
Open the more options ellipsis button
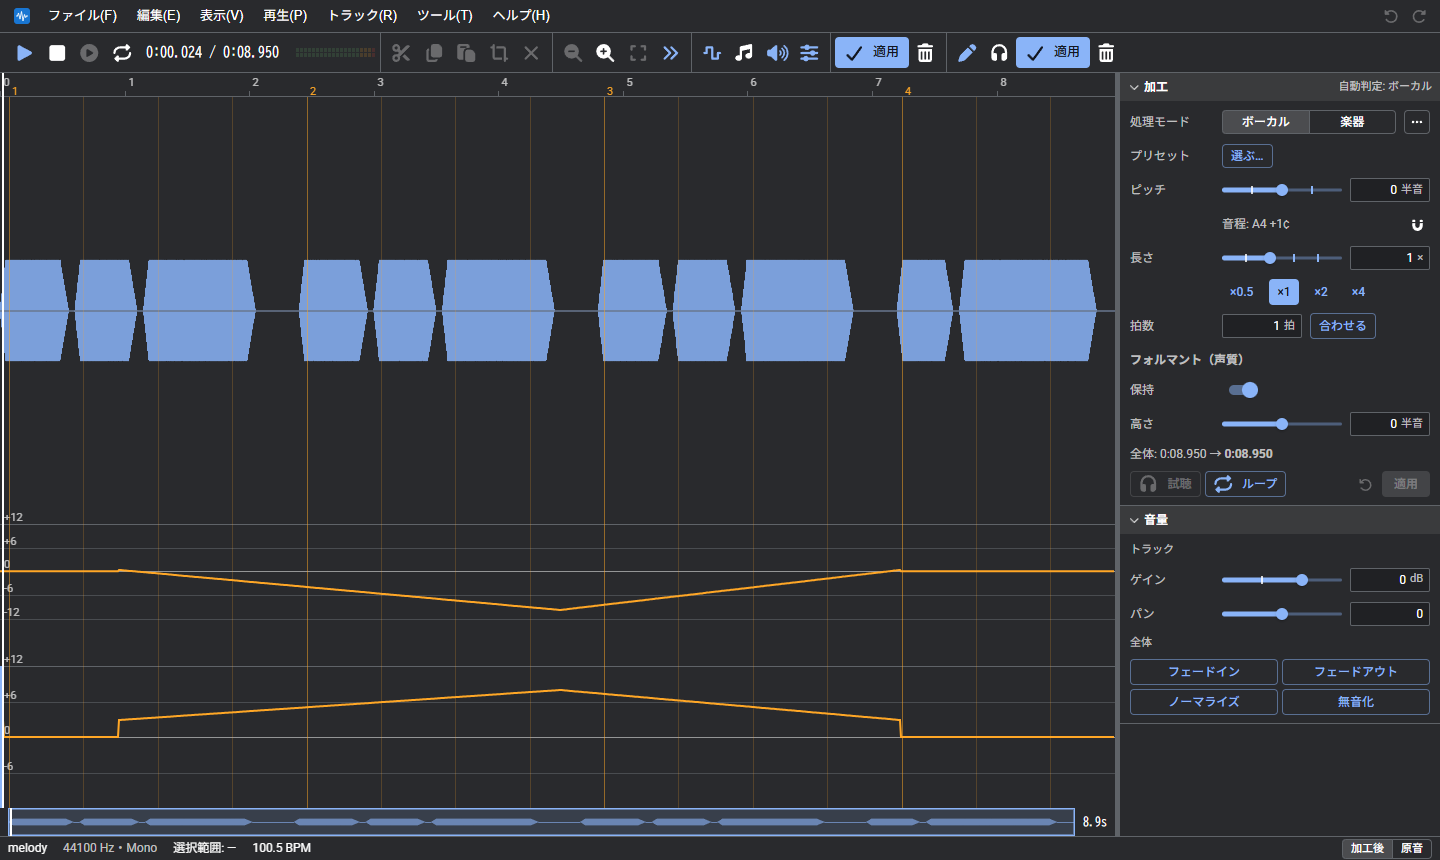point(1417,122)
